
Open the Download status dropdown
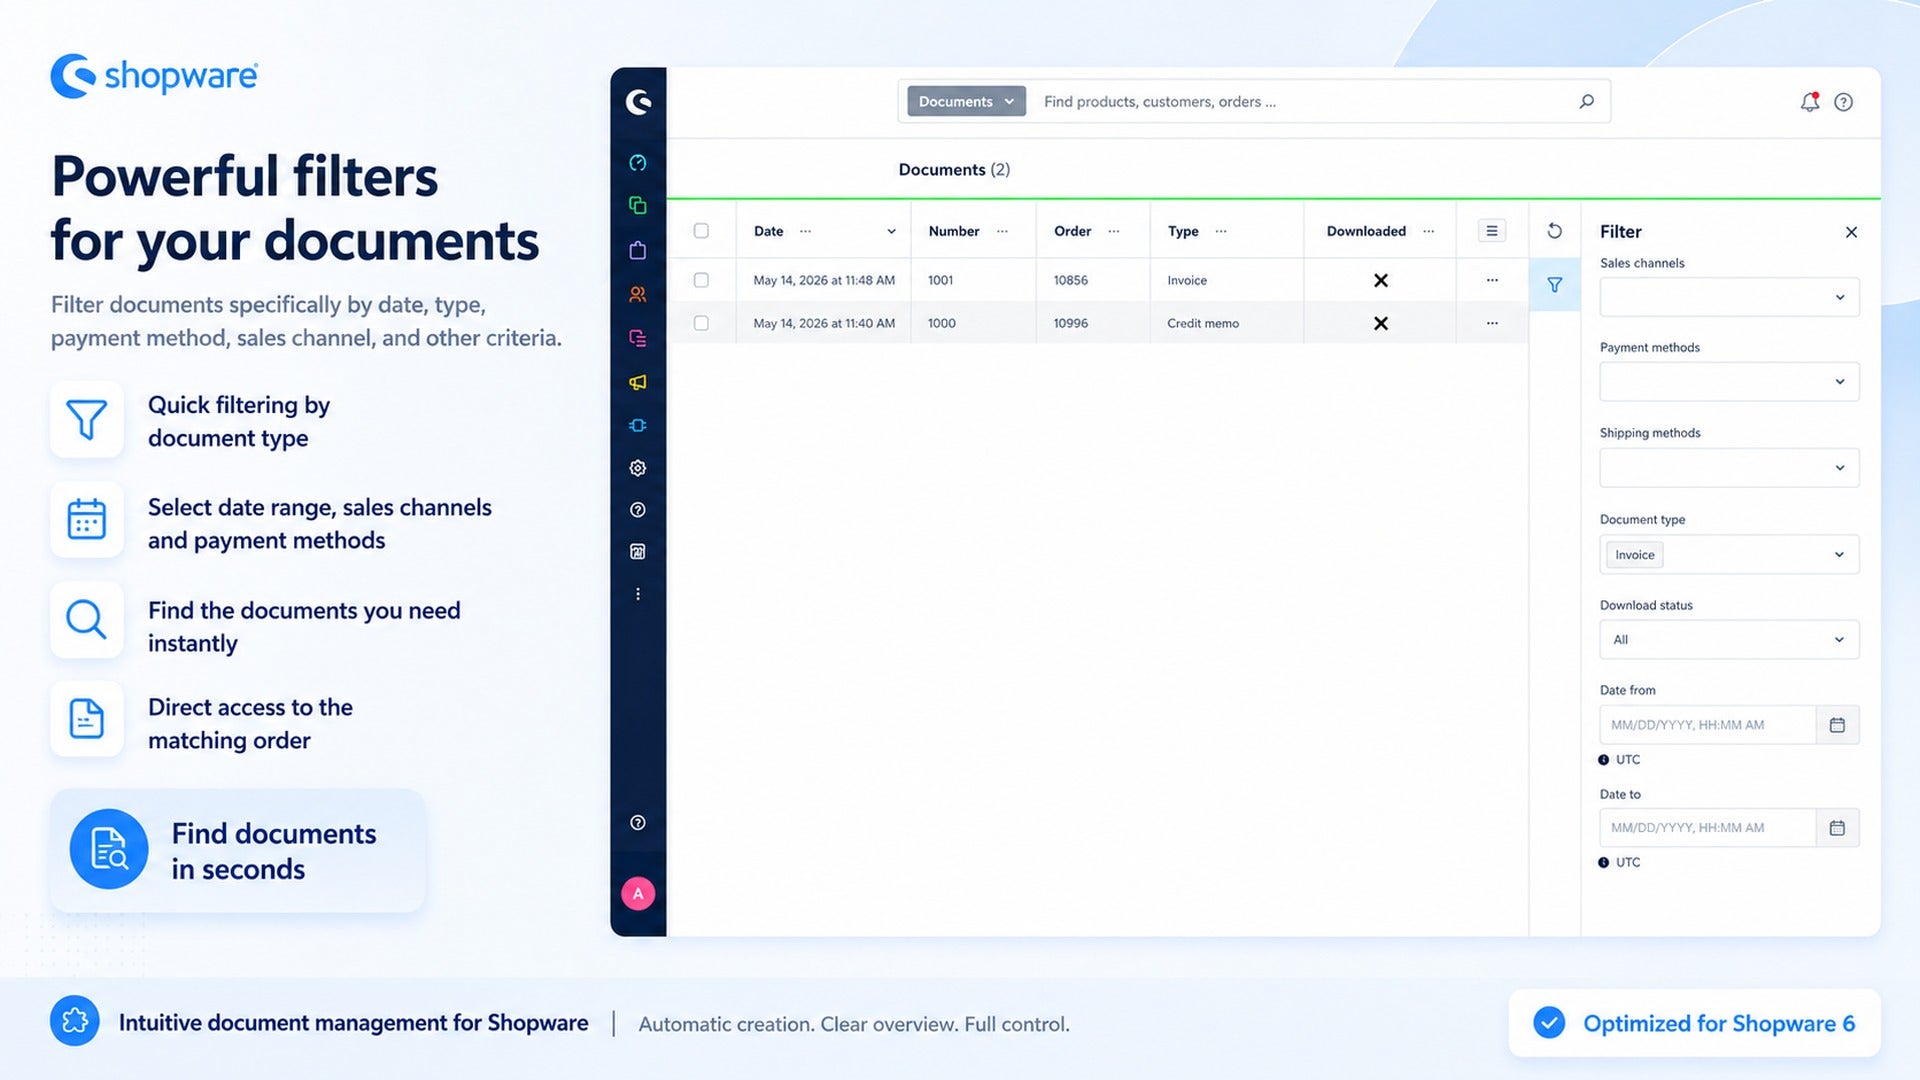(x=1729, y=640)
